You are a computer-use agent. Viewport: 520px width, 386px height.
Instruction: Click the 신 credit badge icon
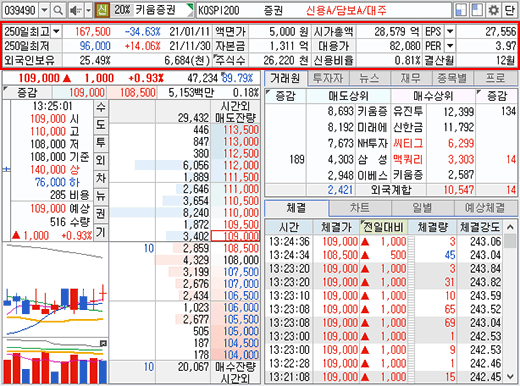[x=102, y=10]
